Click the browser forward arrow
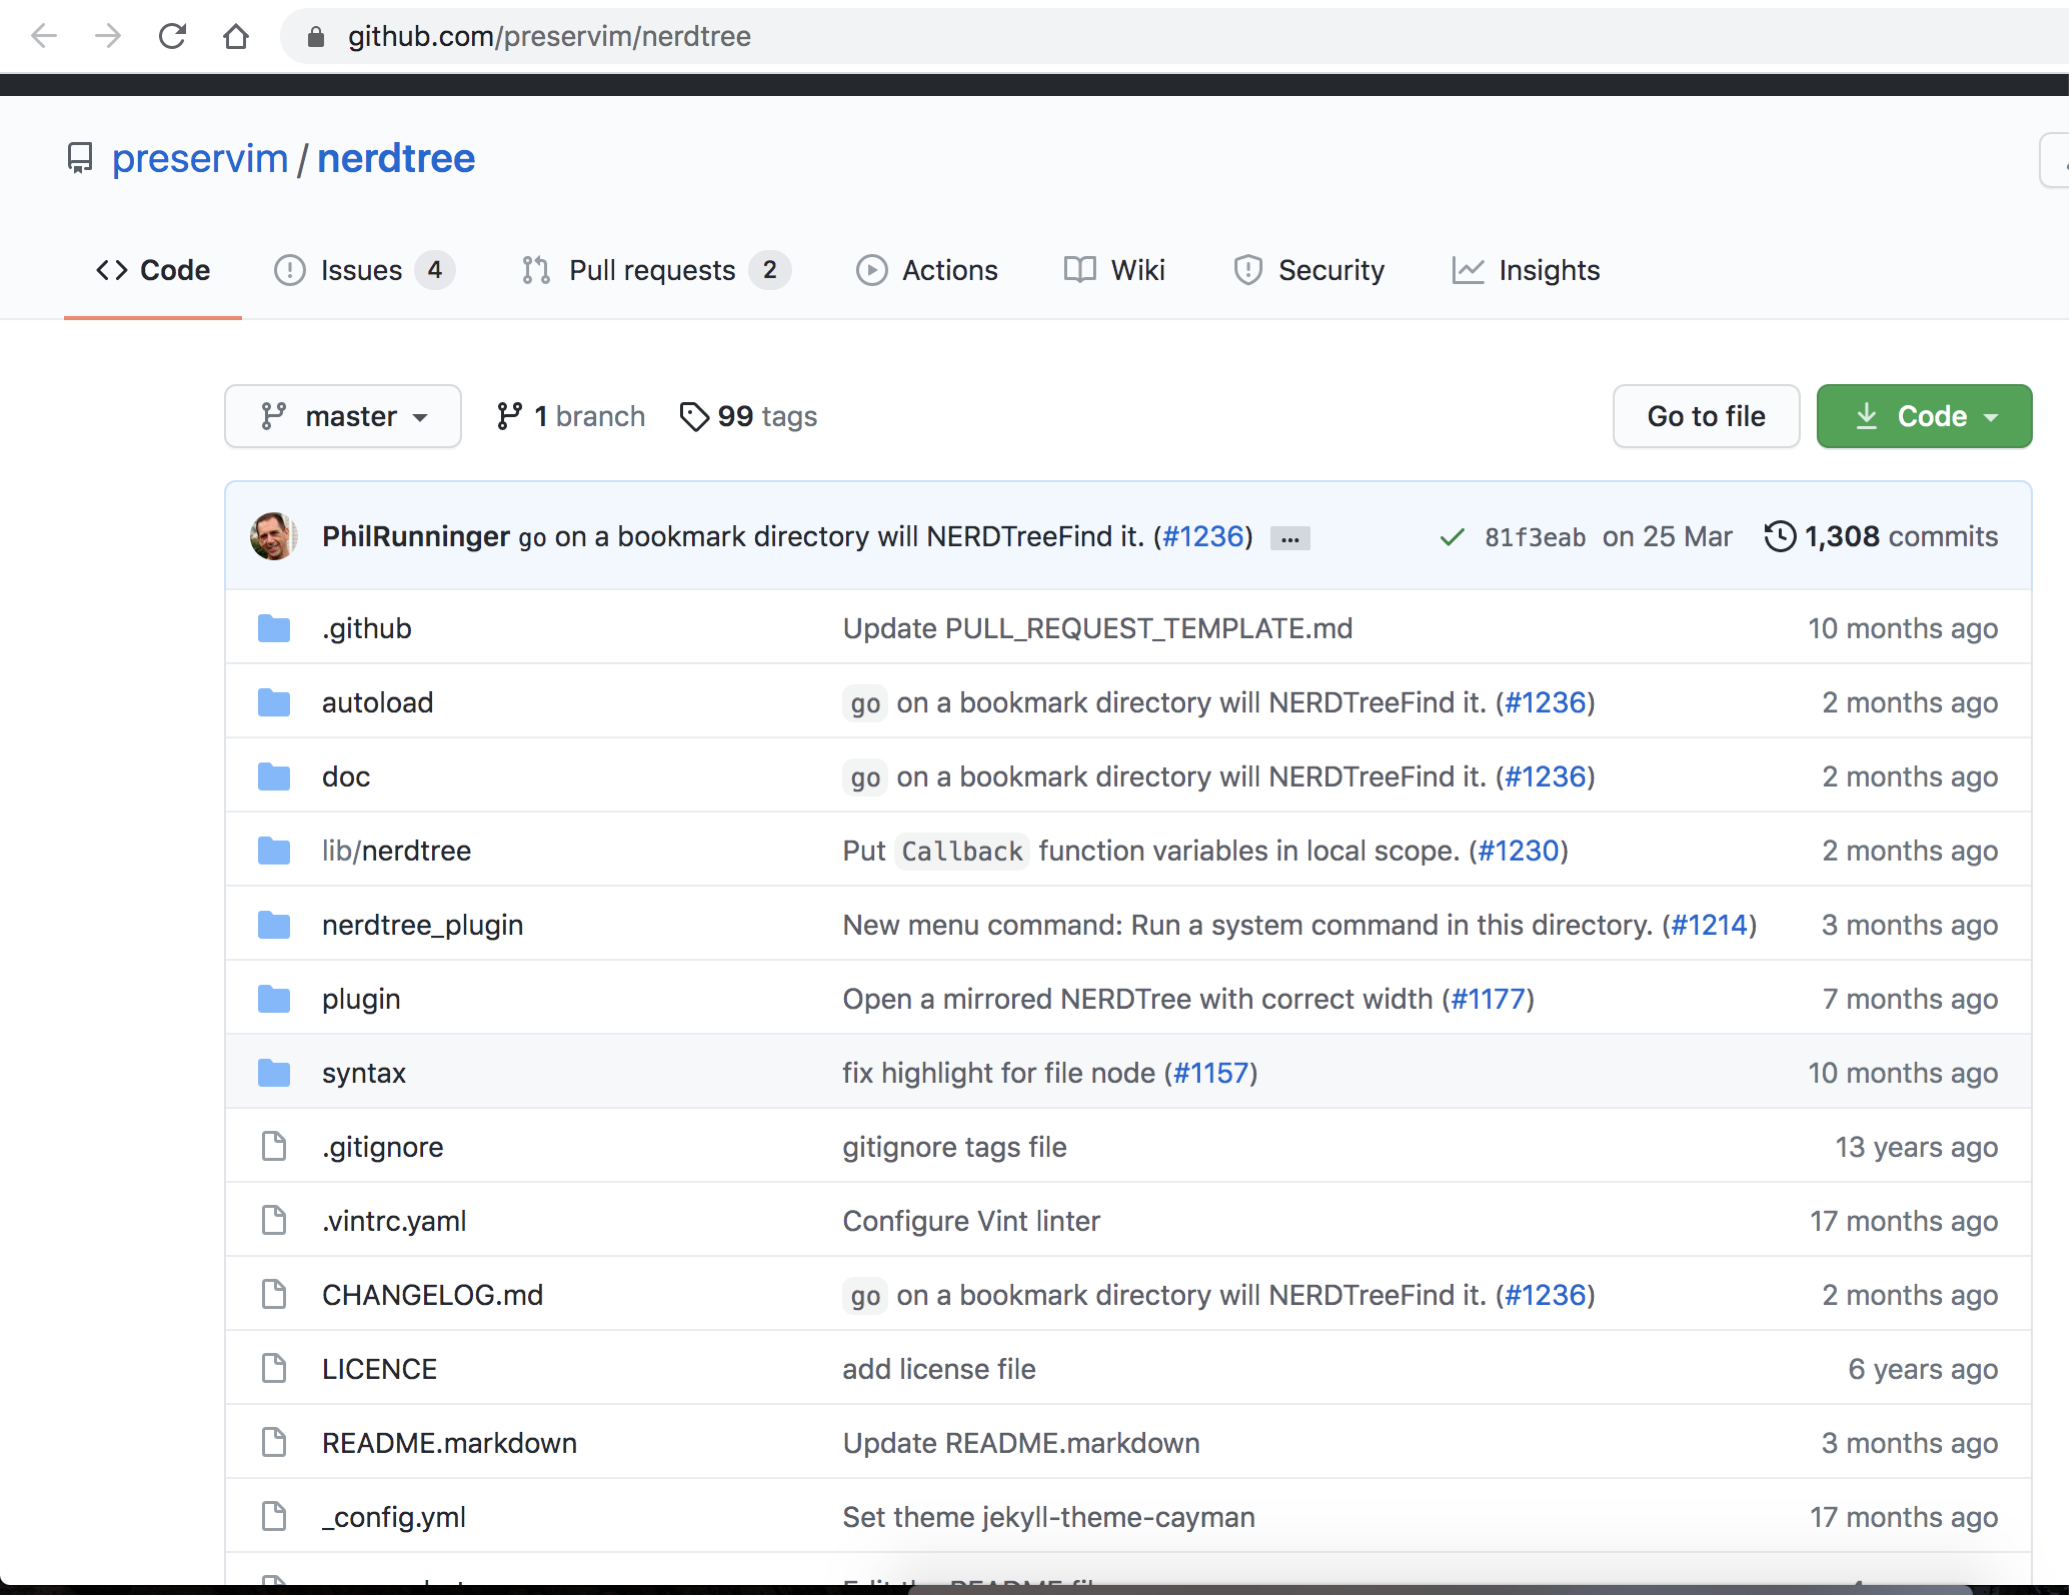 tap(108, 37)
